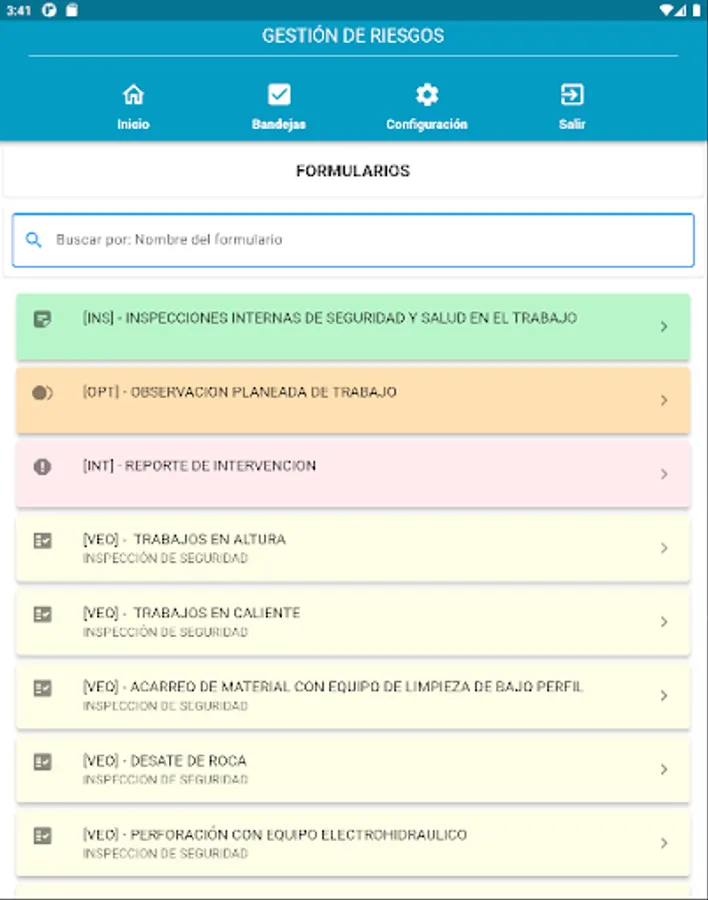Screen dimensions: 708x900
Task: Open VEO form Desate de Roca
Action: pyautogui.click(x=353, y=769)
